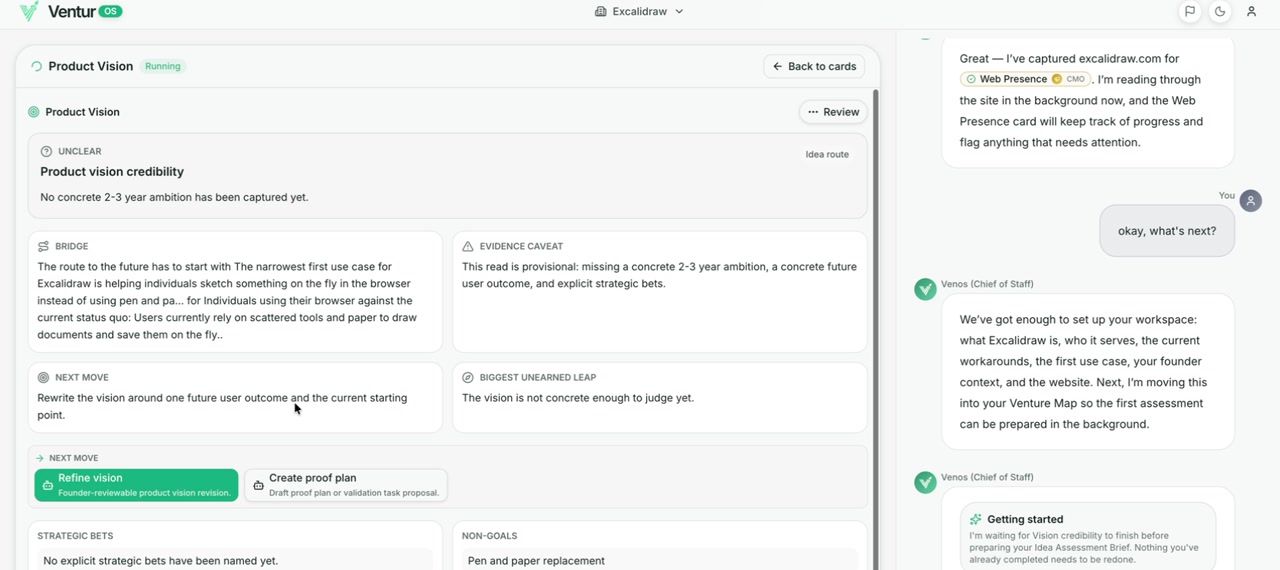
Task: Click the building icon next to Excalidraw
Action: pyautogui.click(x=601, y=12)
